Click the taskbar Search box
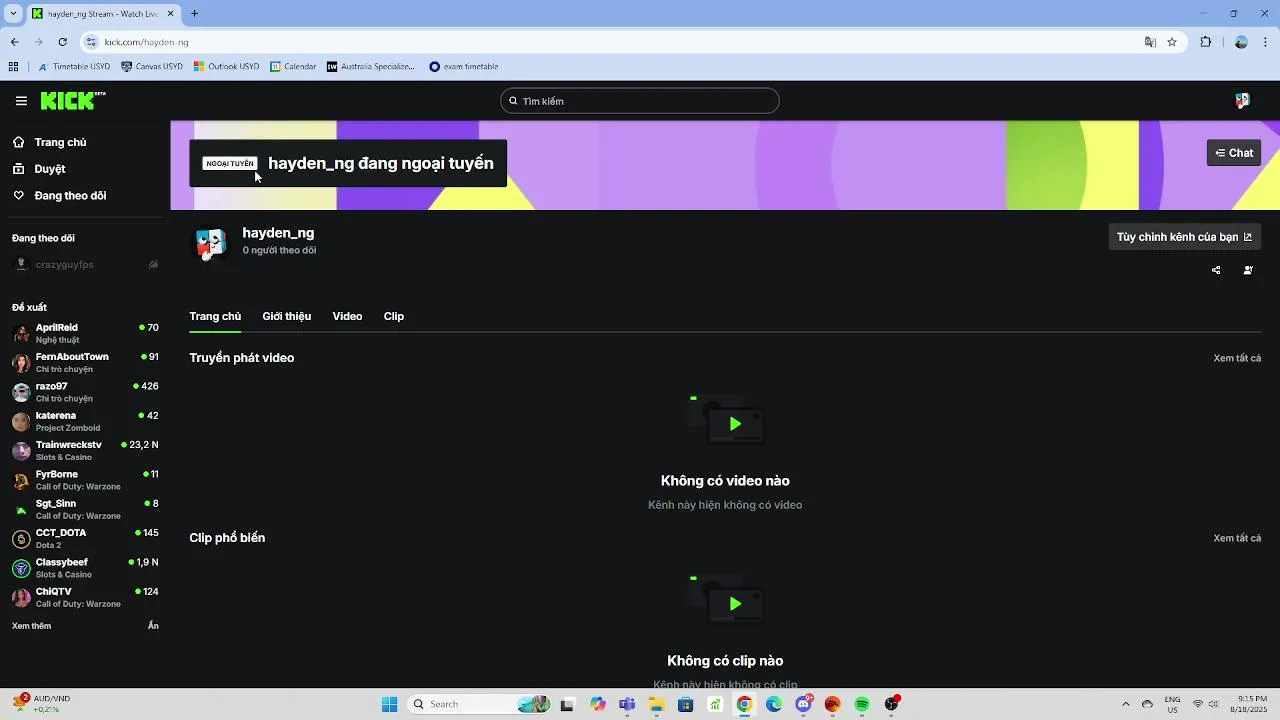The width and height of the screenshot is (1280, 720). (479, 704)
